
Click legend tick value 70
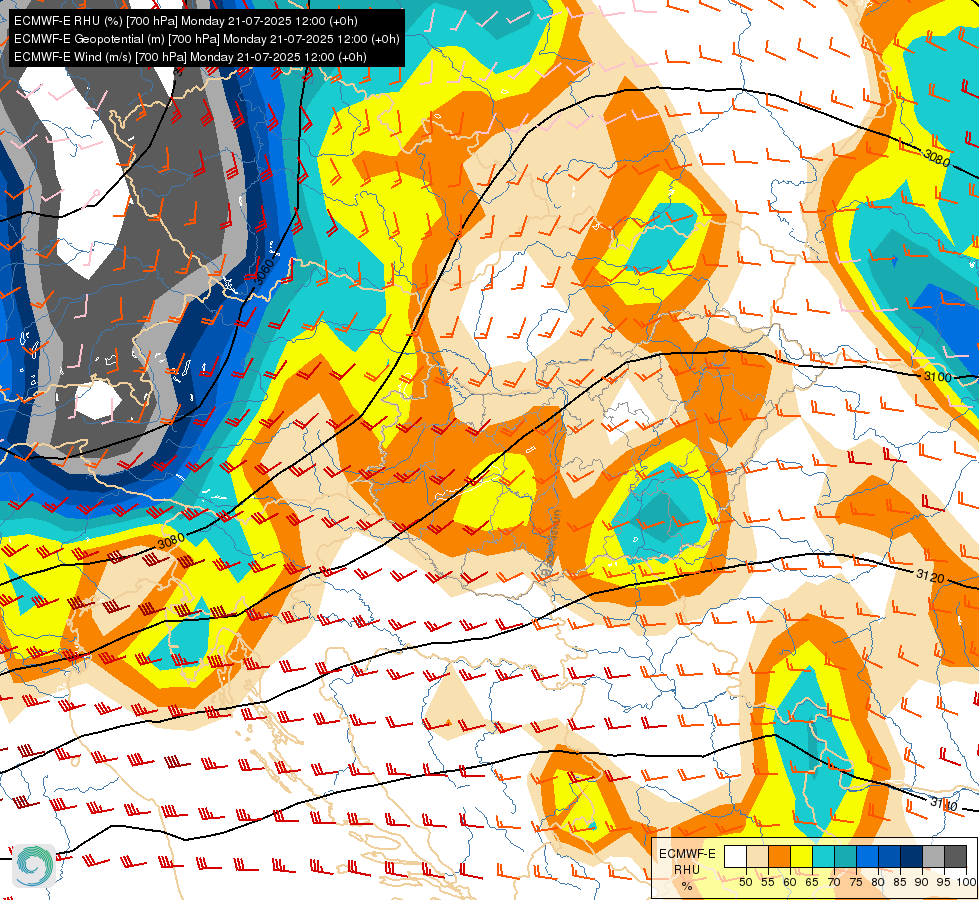(834, 883)
